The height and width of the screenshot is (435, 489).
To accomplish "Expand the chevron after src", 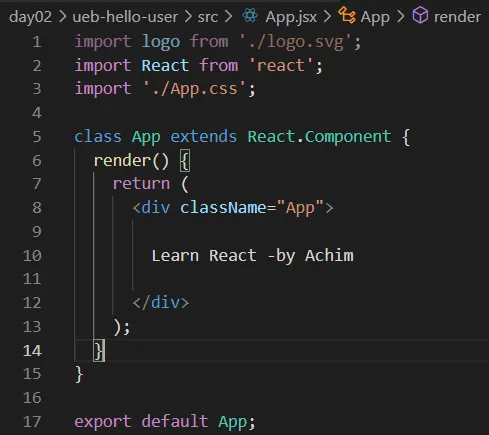I will (228, 17).
